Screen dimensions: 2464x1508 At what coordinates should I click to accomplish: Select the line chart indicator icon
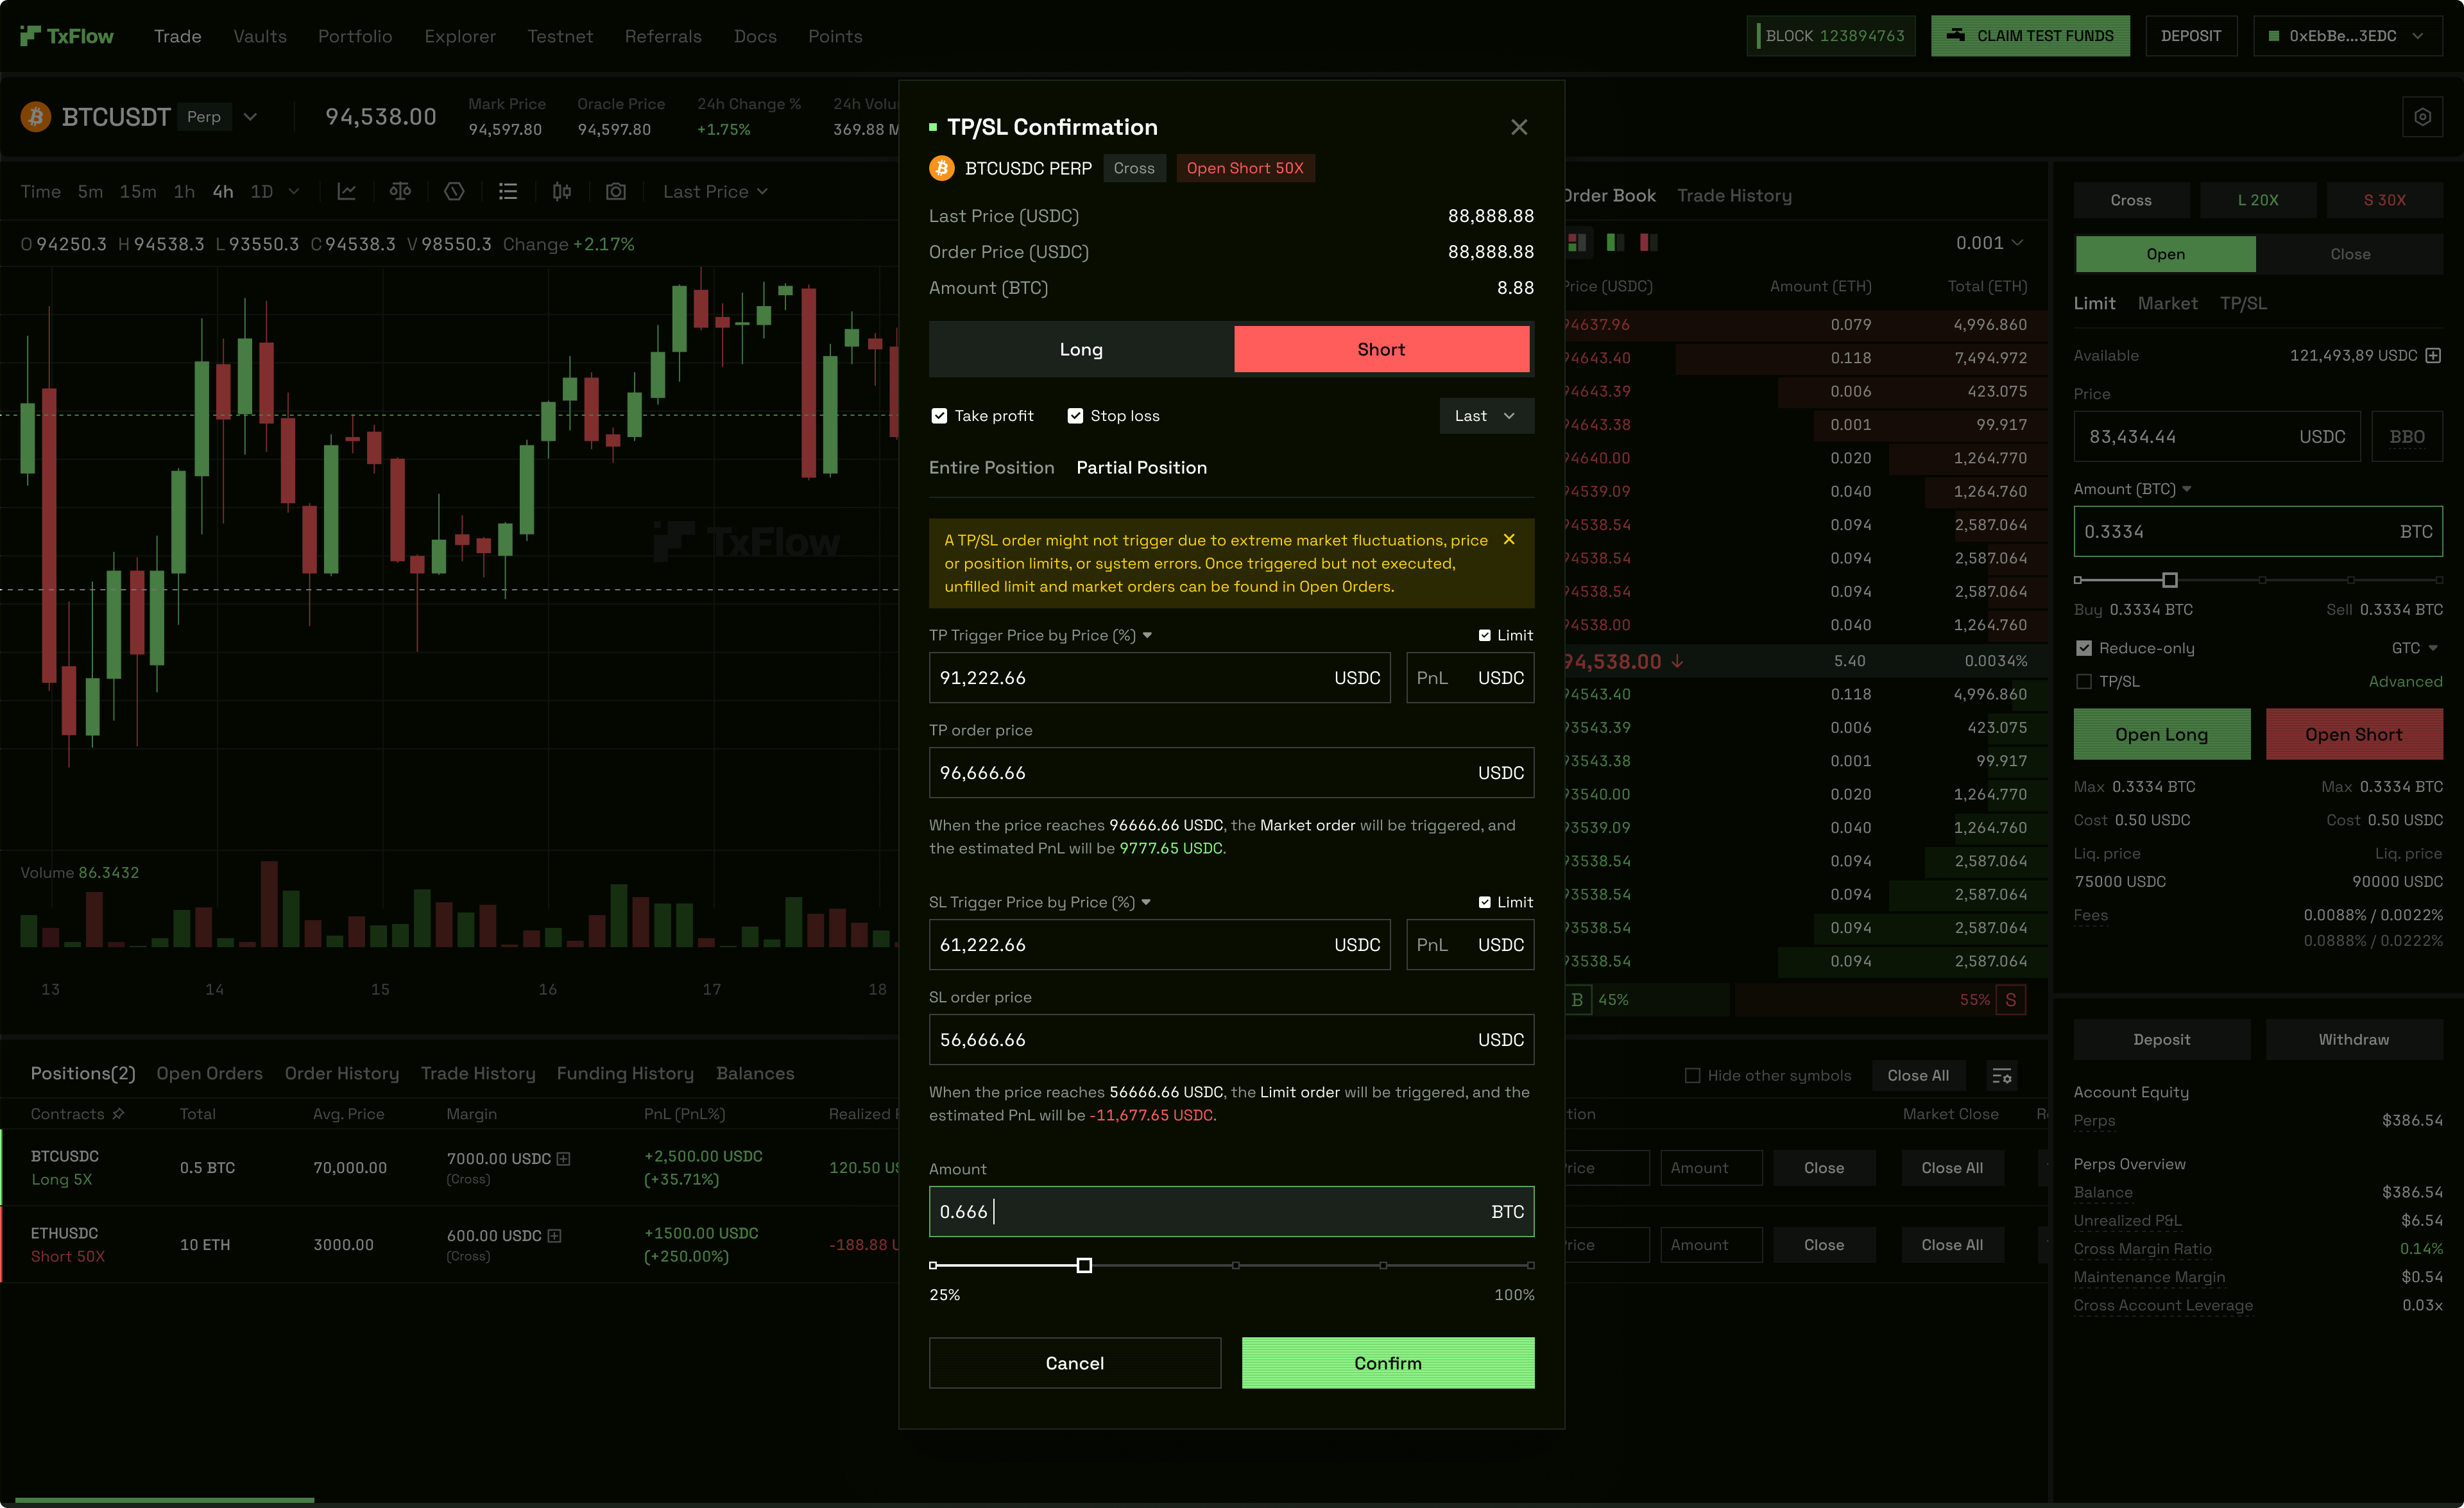(x=347, y=191)
